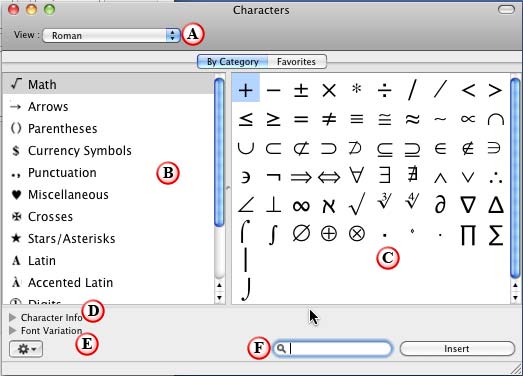The width and height of the screenshot is (523, 376).
Task: Pick the summation (Σ) symbol
Action: [x=496, y=235]
